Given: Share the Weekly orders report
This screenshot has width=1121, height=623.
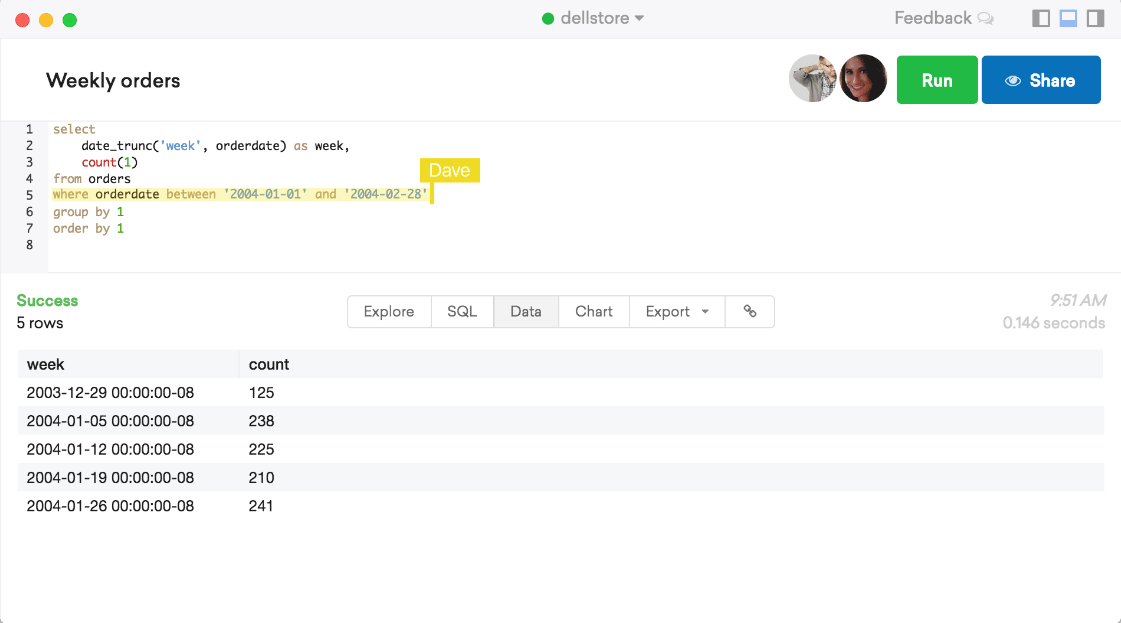Looking at the screenshot, I should pos(1041,80).
